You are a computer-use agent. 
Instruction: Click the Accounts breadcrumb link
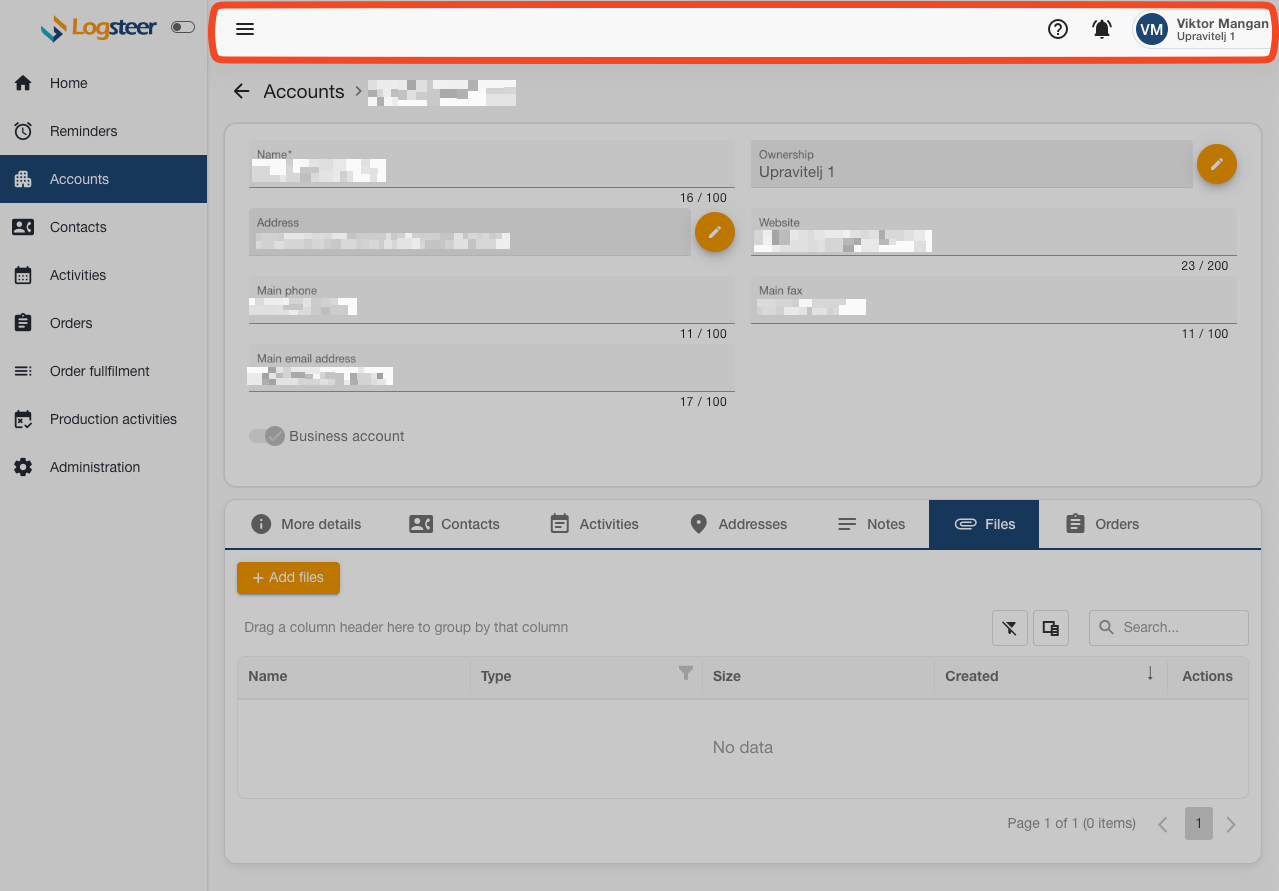click(304, 91)
